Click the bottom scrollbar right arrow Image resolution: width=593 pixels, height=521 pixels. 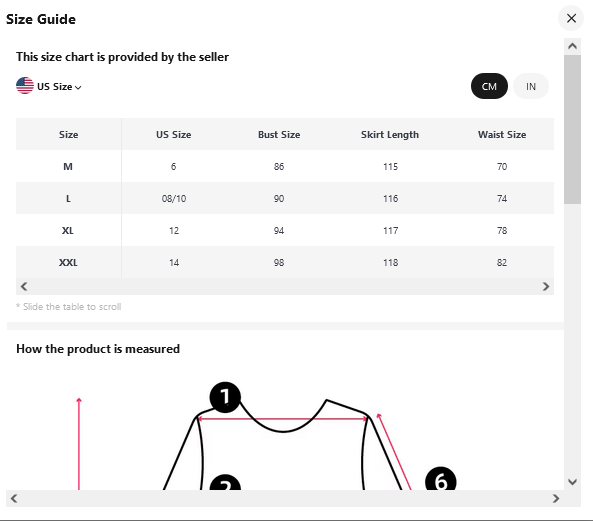556,498
